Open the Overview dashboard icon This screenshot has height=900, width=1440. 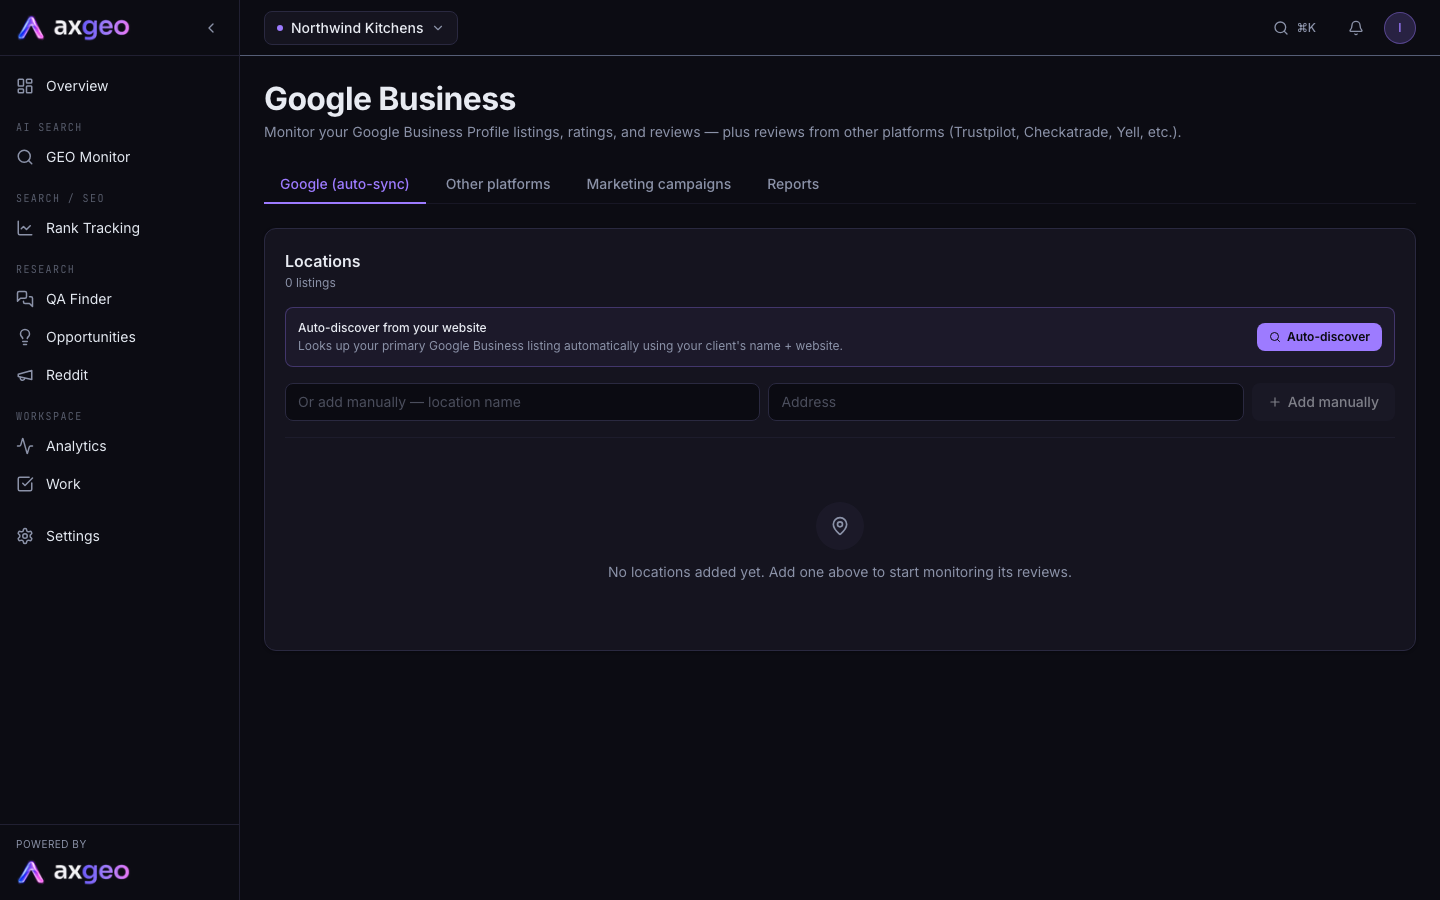pyautogui.click(x=25, y=86)
